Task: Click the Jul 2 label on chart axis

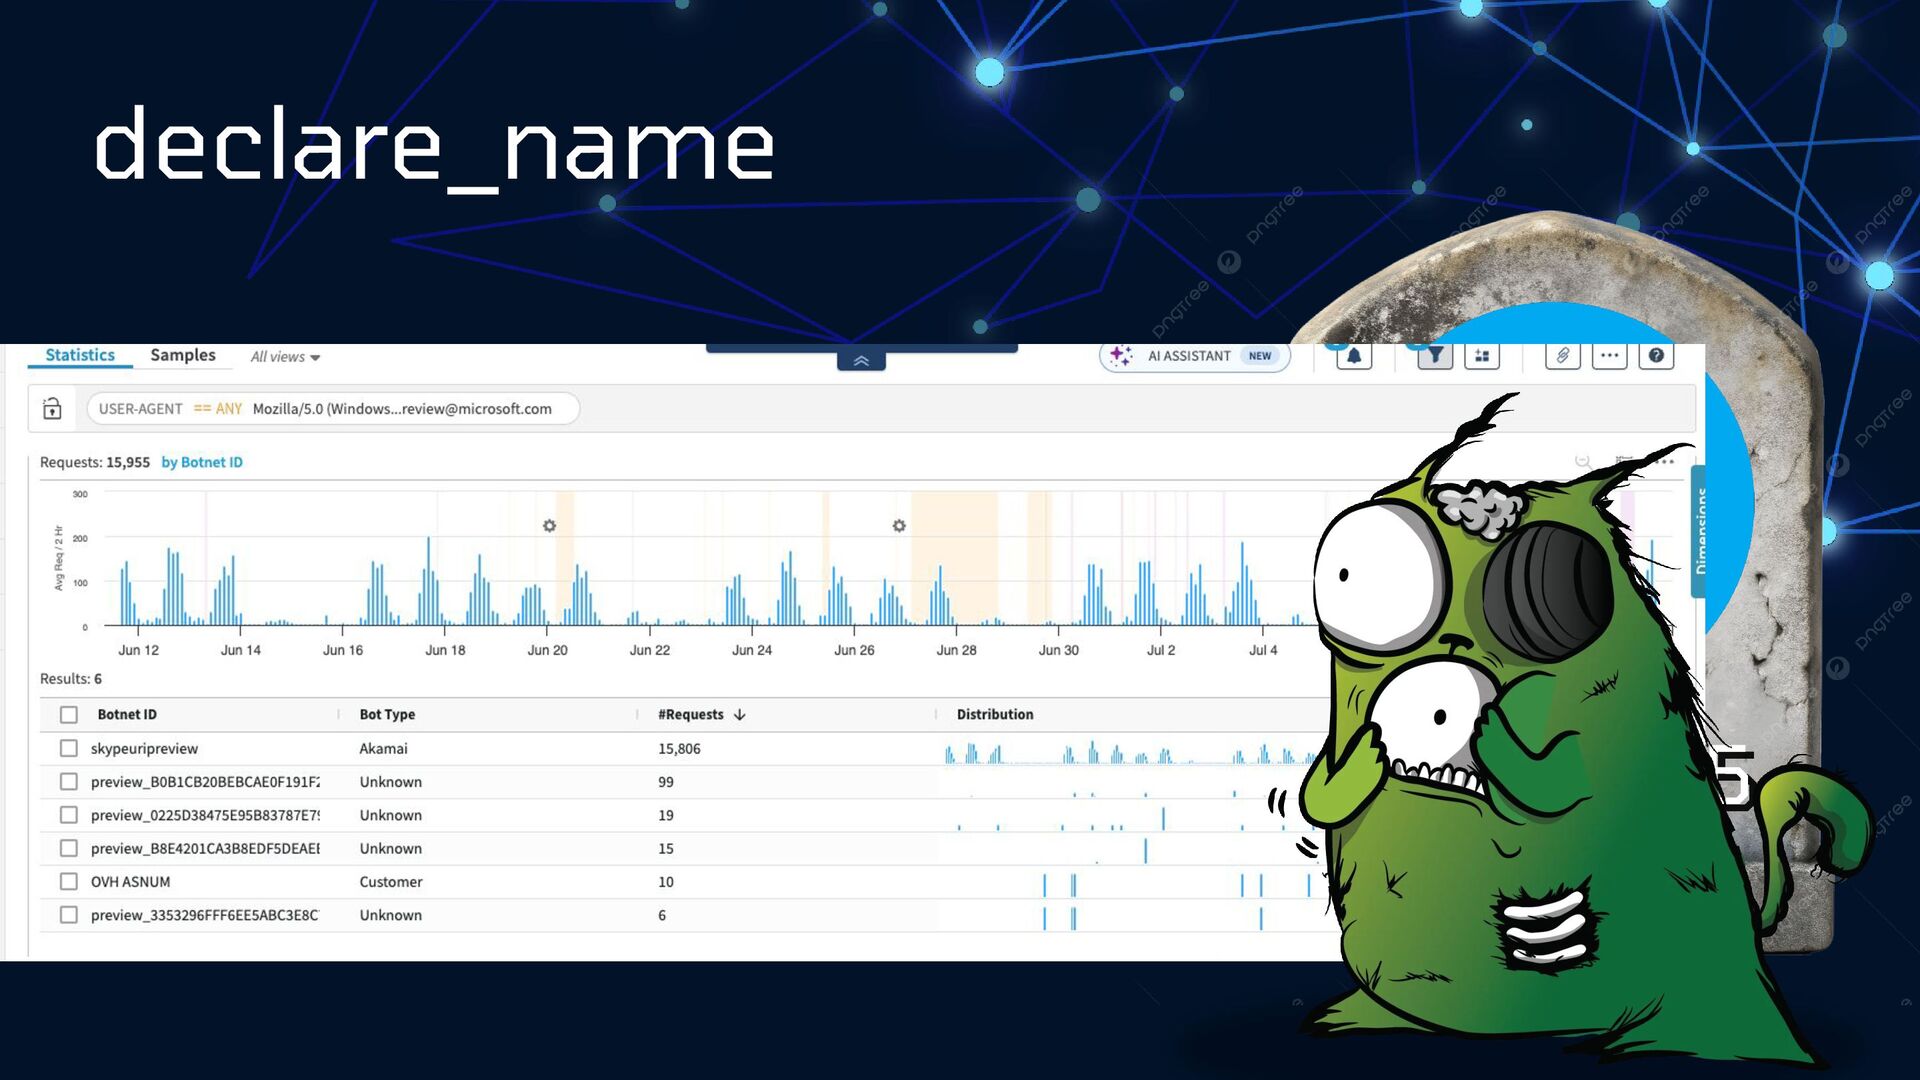Action: click(1161, 650)
